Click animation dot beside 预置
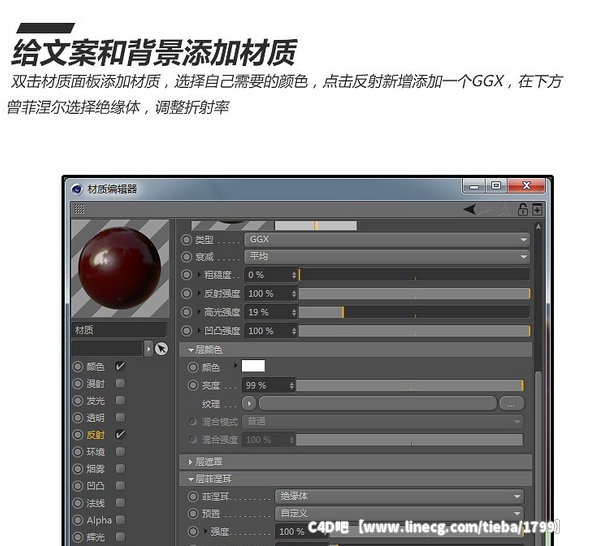This screenshot has height=546, width=594. tap(193, 513)
